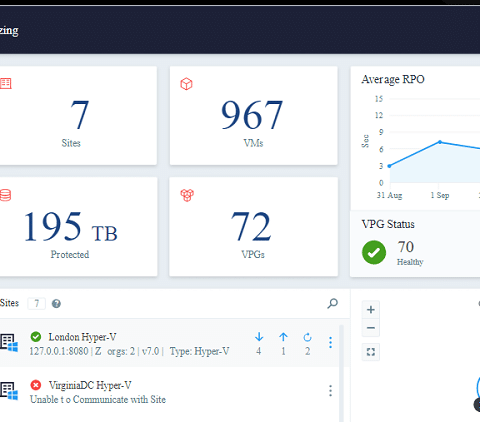Open the 72 VPGs summary card
The width and height of the screenshot is (480, 422).
coord(254,227)
